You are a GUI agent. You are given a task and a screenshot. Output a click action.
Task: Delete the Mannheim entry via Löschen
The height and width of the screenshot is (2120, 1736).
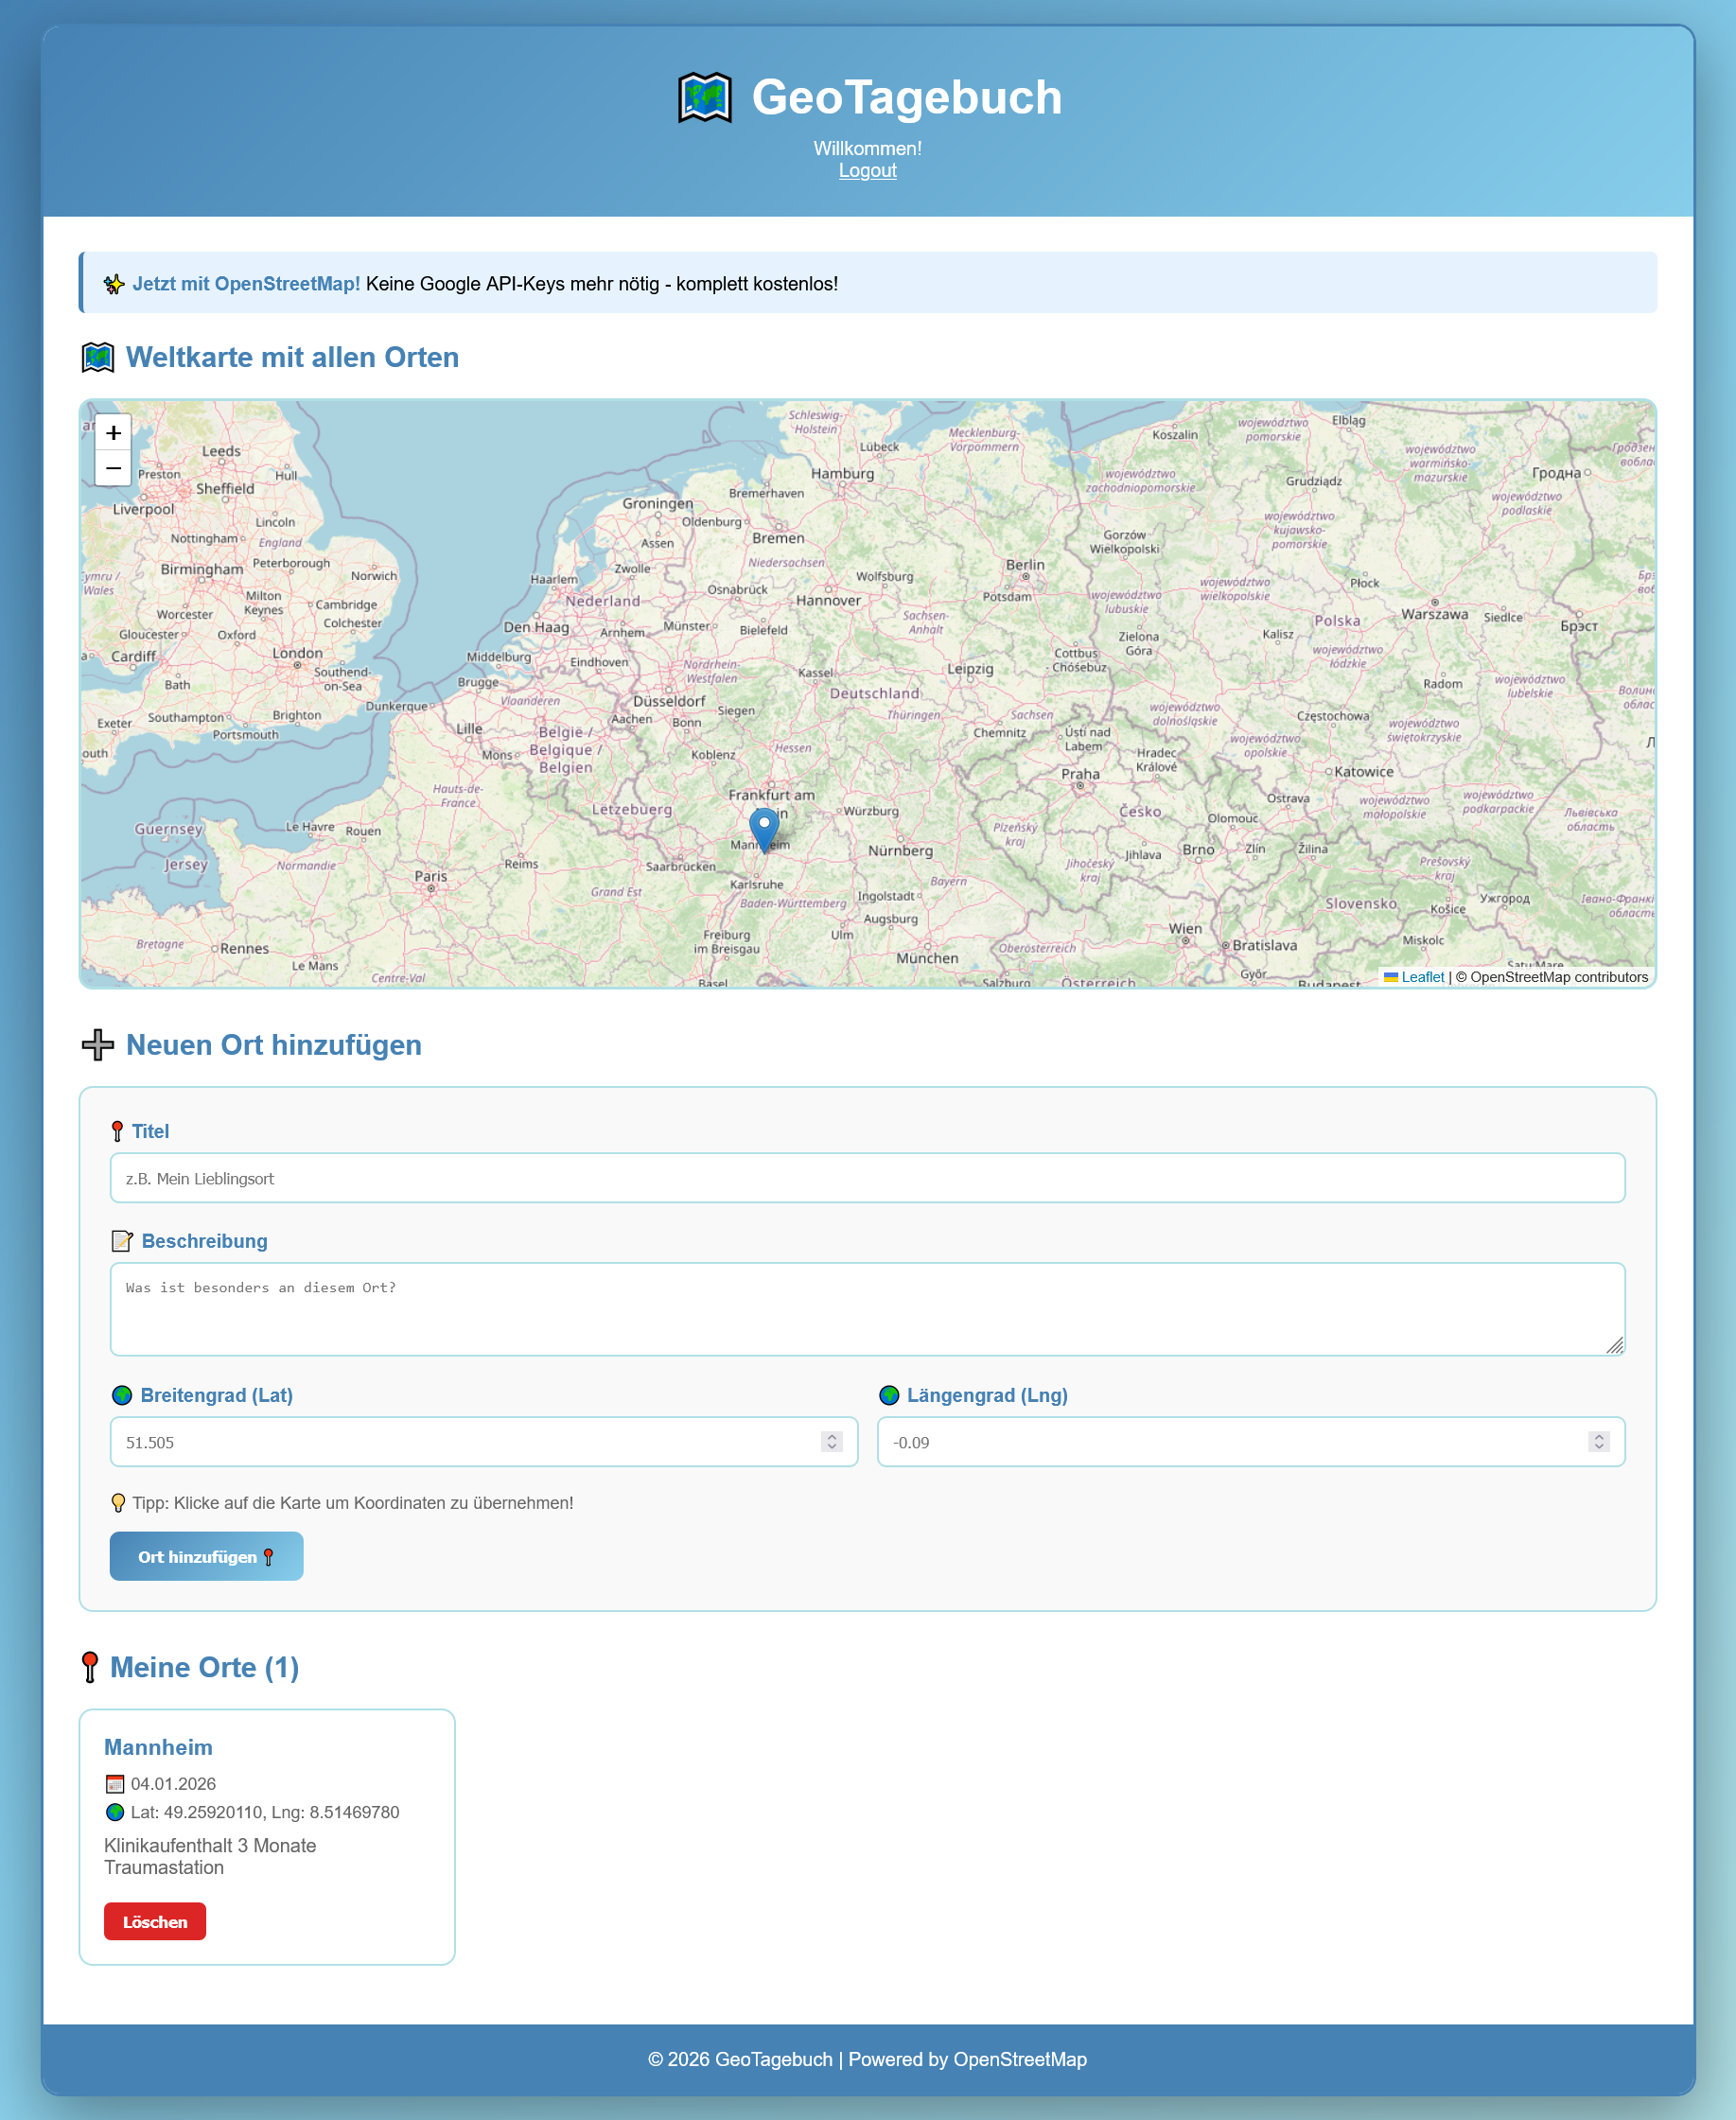pos(154,1921)
